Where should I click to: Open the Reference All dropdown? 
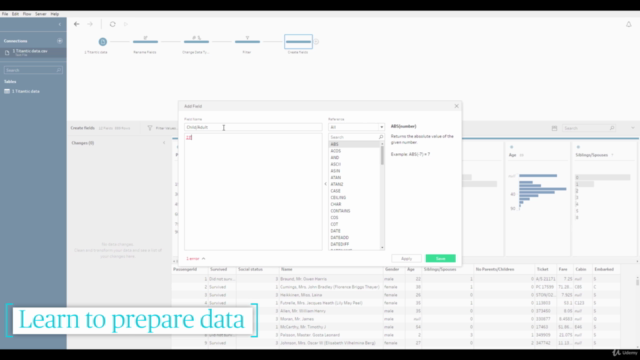tap(356, 127)
